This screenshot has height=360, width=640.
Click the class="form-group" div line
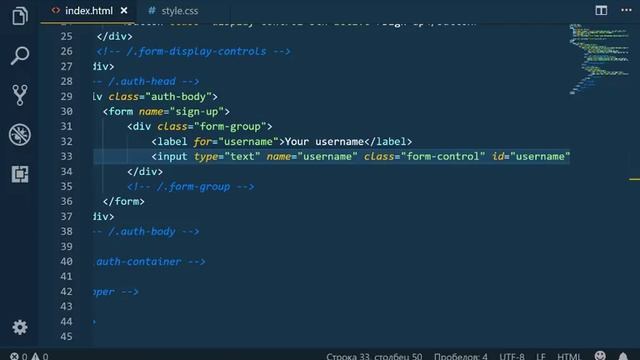click(200, 127)
